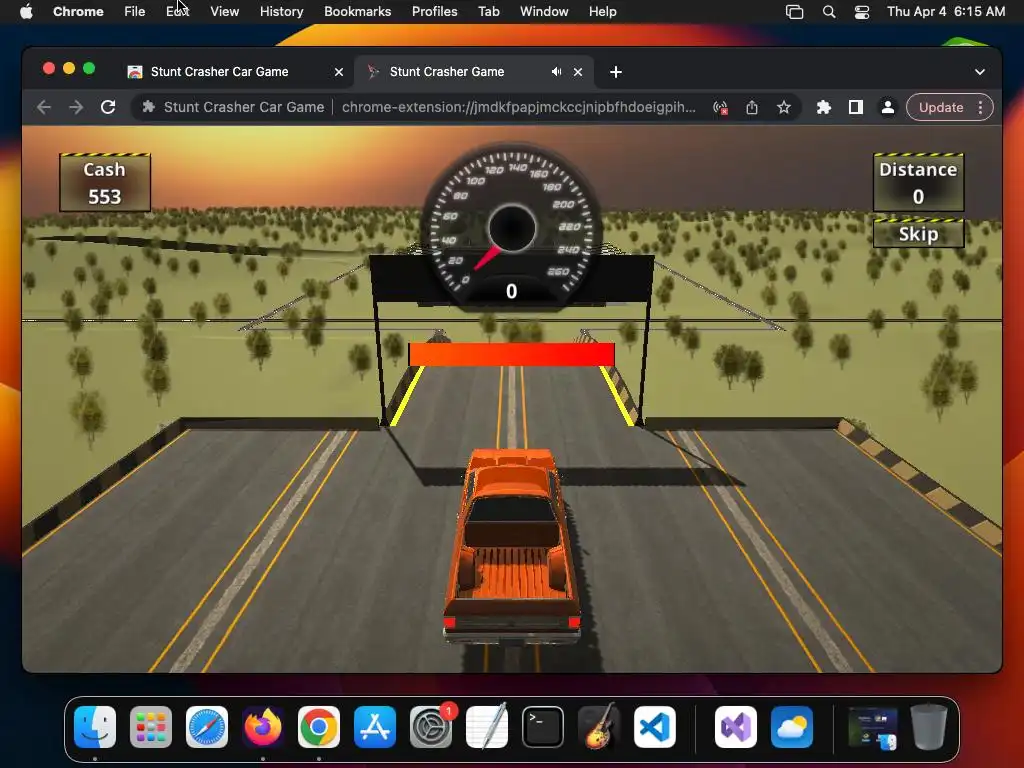Launch Visual Studio Code from the Dock

(x=655, y=726)
